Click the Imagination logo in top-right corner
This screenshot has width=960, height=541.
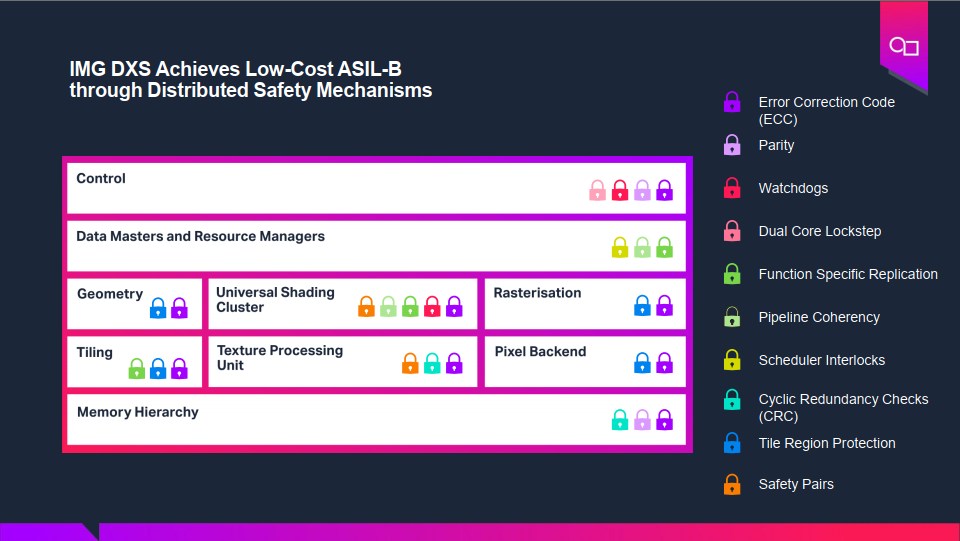point(903,46)
